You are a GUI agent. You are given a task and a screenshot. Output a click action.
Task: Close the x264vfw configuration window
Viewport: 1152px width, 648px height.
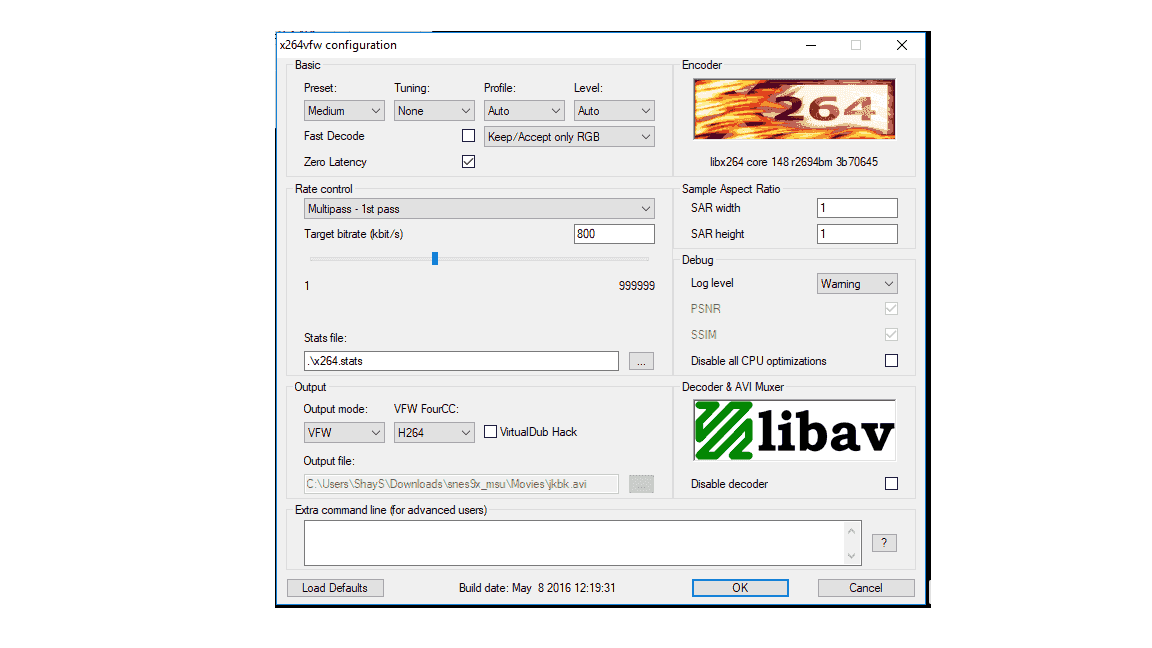coord(901,45)
